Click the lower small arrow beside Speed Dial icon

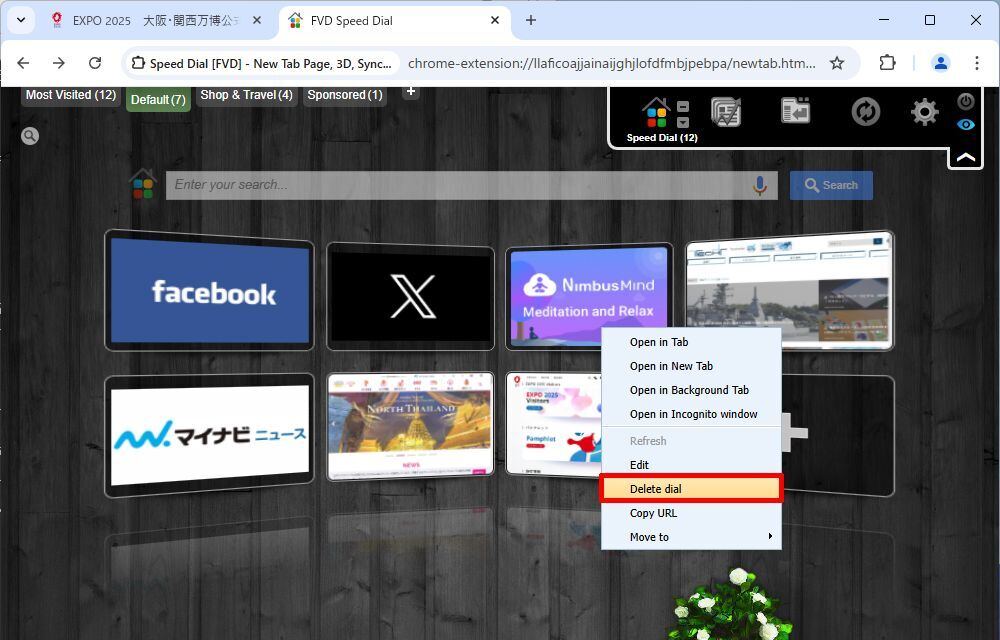coord(683,122)
